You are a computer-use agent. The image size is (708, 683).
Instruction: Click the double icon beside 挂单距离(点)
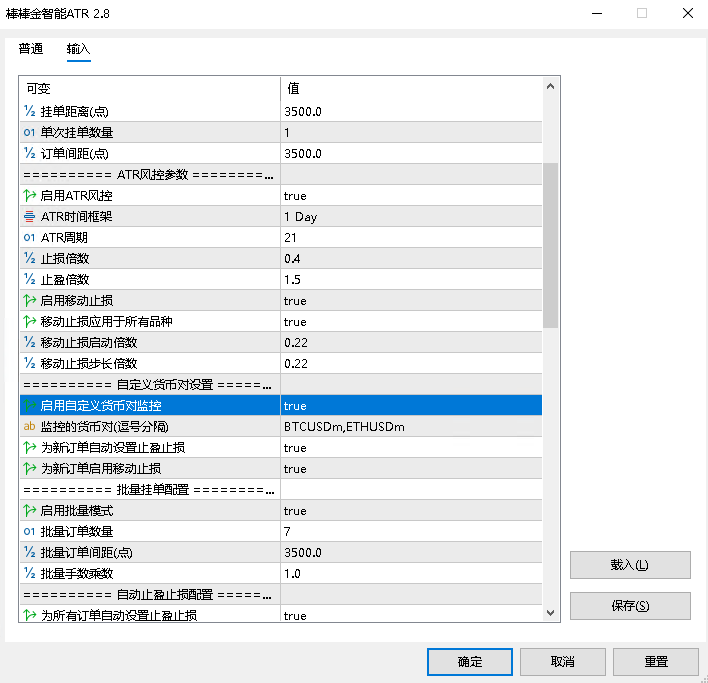coord(29,111)
